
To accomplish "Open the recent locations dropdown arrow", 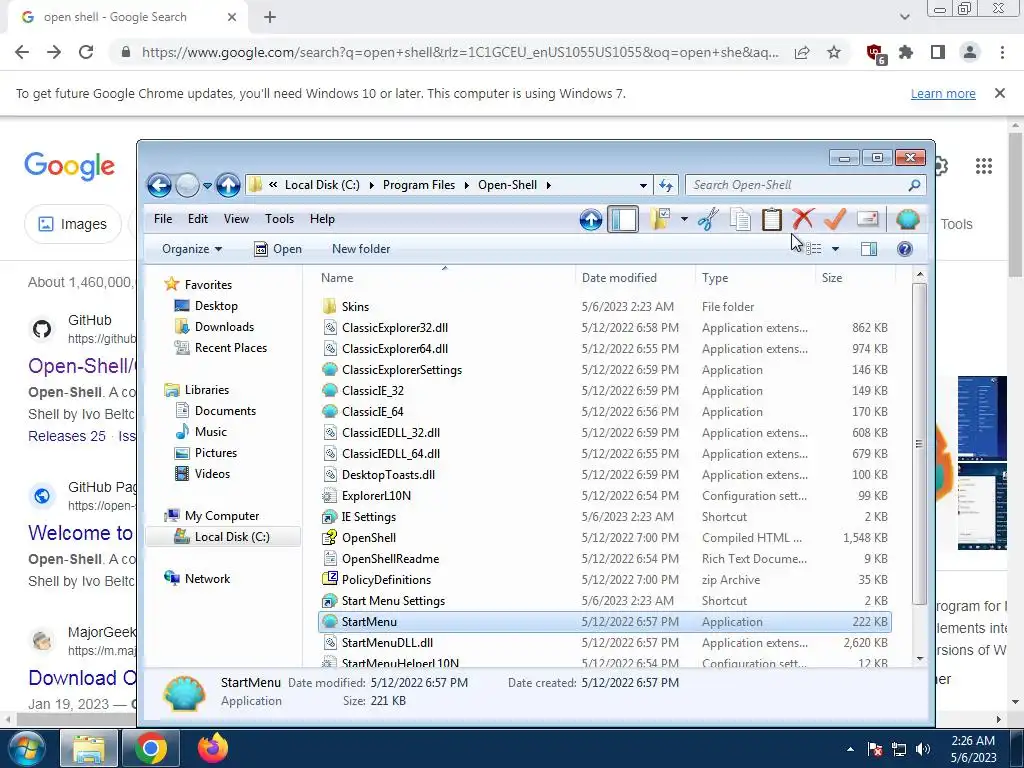I will [207, 185].
